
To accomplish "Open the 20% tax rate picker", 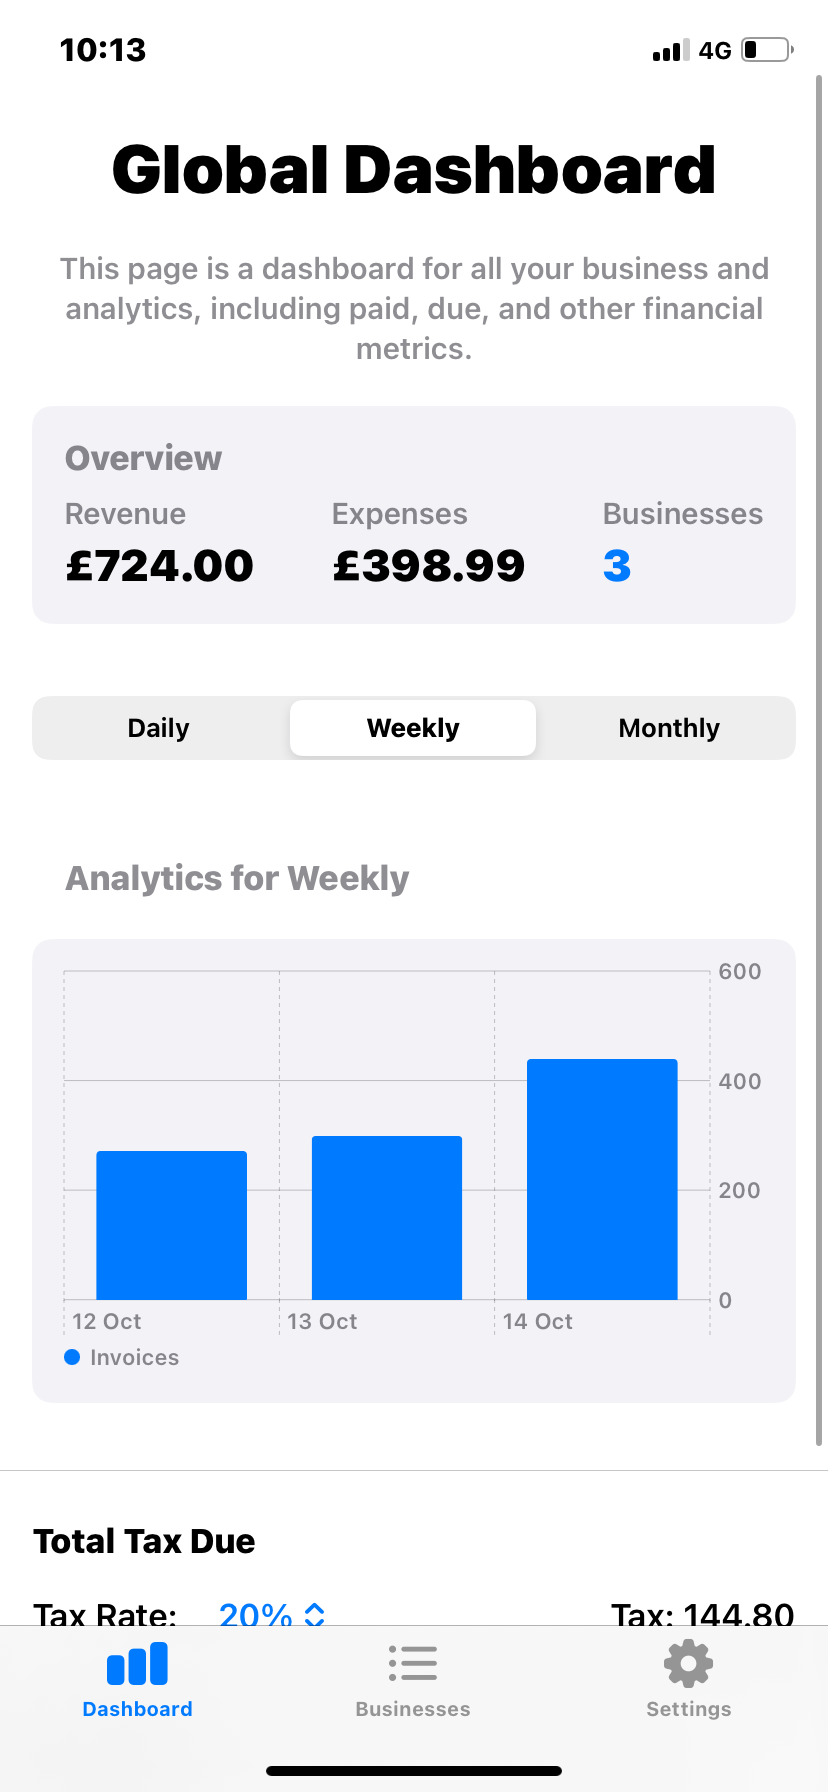I will tap(256, 1612).
